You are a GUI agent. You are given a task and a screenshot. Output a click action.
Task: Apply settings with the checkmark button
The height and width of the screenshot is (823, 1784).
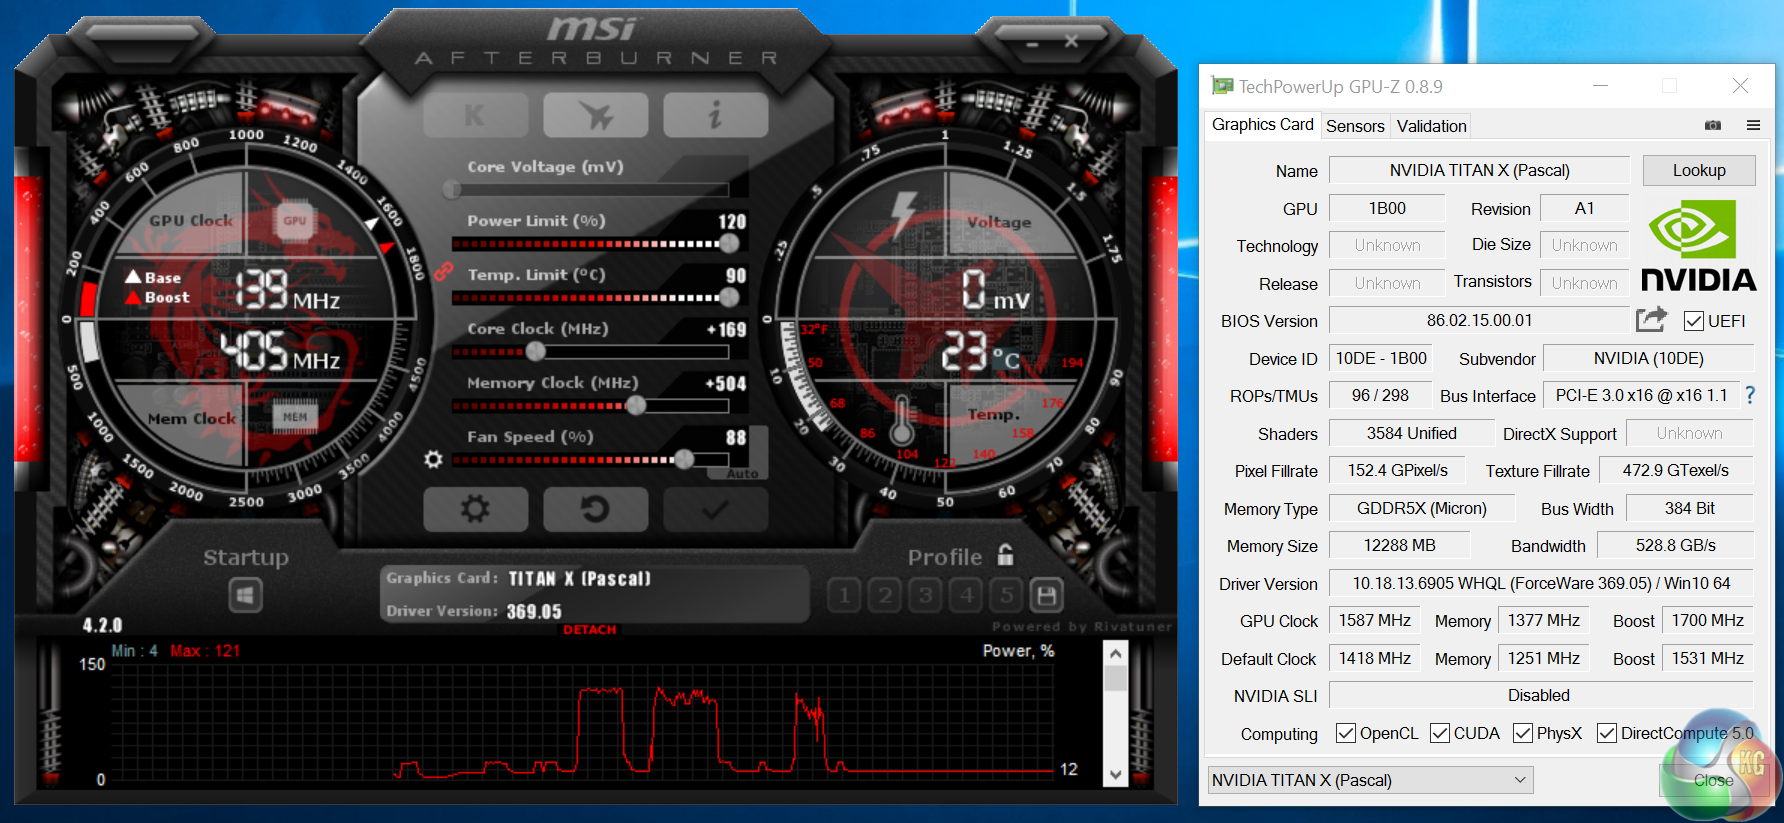[x=716, y=509]
